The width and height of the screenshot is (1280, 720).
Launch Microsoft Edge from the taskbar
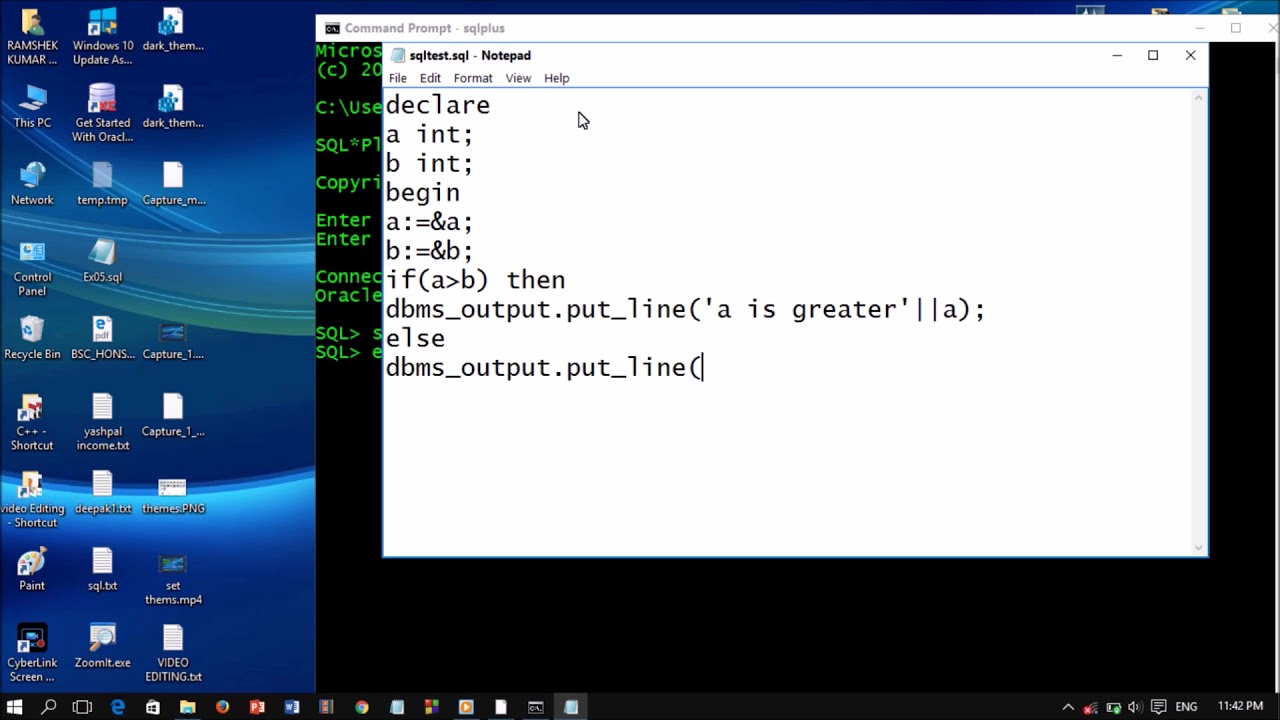tap(118, 707)
